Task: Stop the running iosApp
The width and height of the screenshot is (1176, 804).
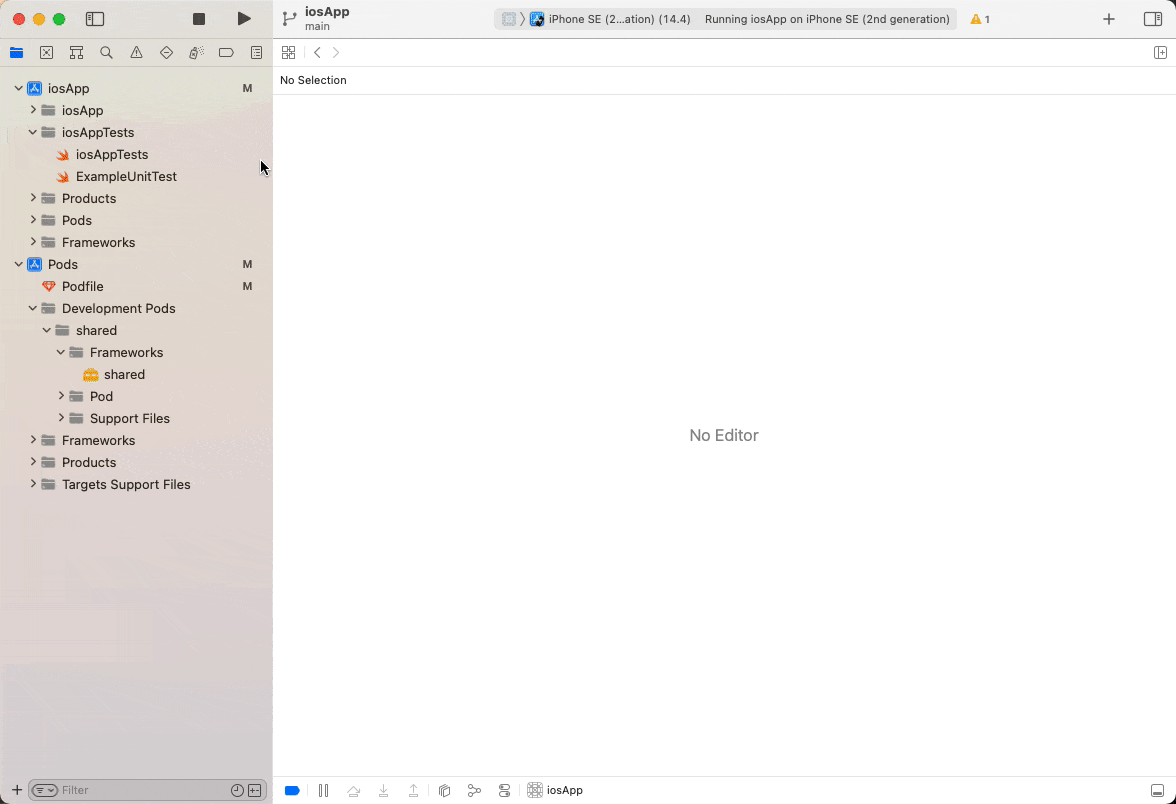Action: pos(199,19)
